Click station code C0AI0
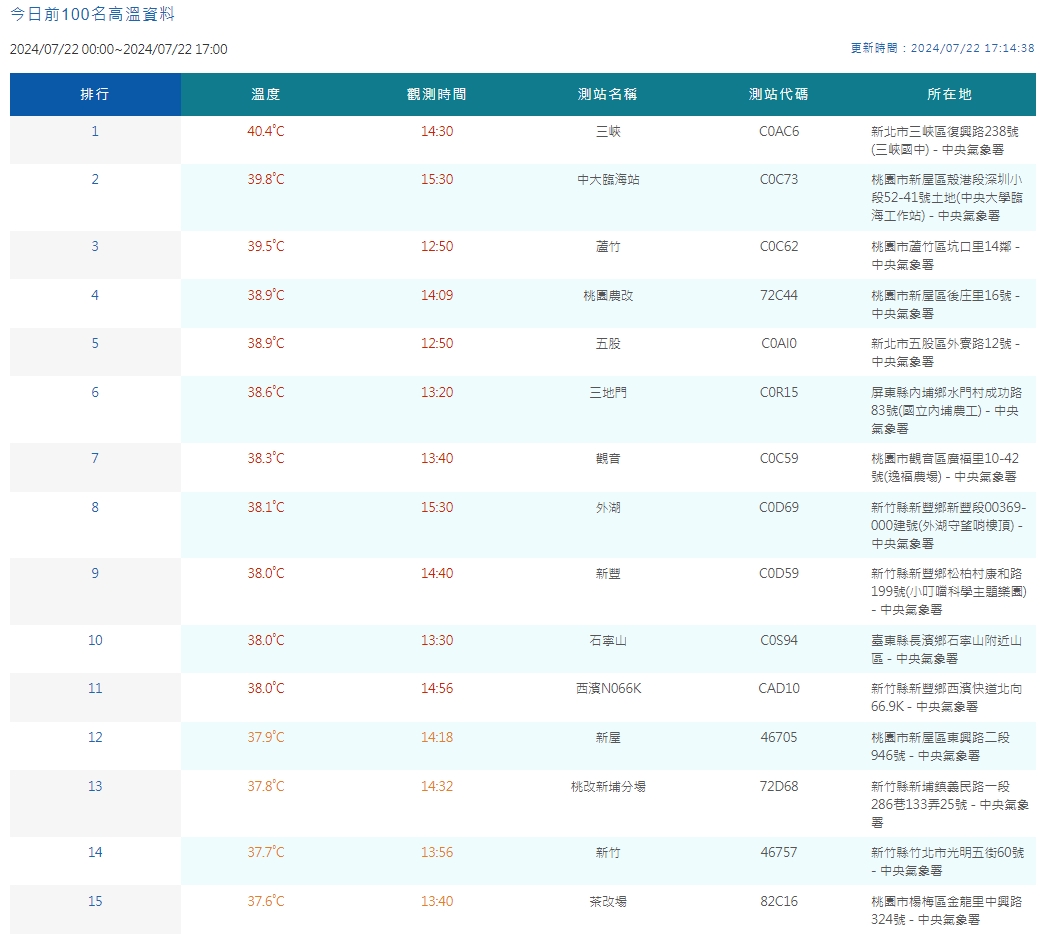The image size is (1048, 934). point(779,344)
